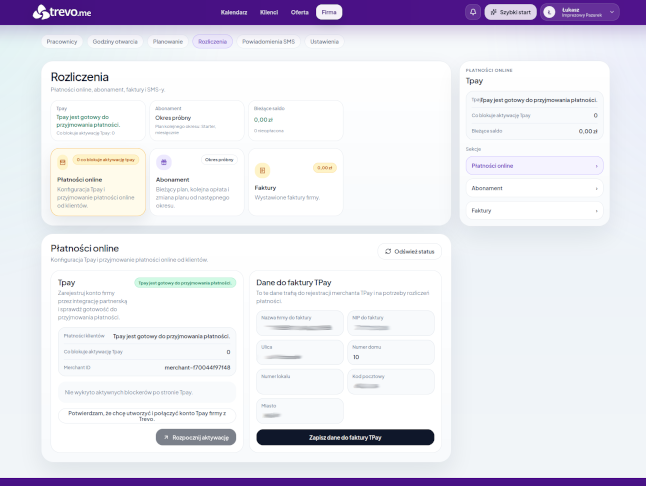The height and width of the screenshot is (486, 646).
Task: Toggle the Tpay account creation confirmation
Action: click(x=147, y=416)
